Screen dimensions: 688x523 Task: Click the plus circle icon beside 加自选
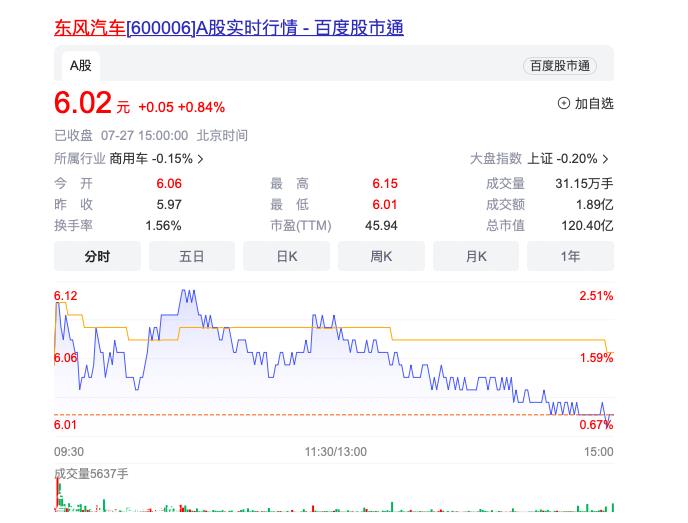pyautogui.click(x=563, y=104)
